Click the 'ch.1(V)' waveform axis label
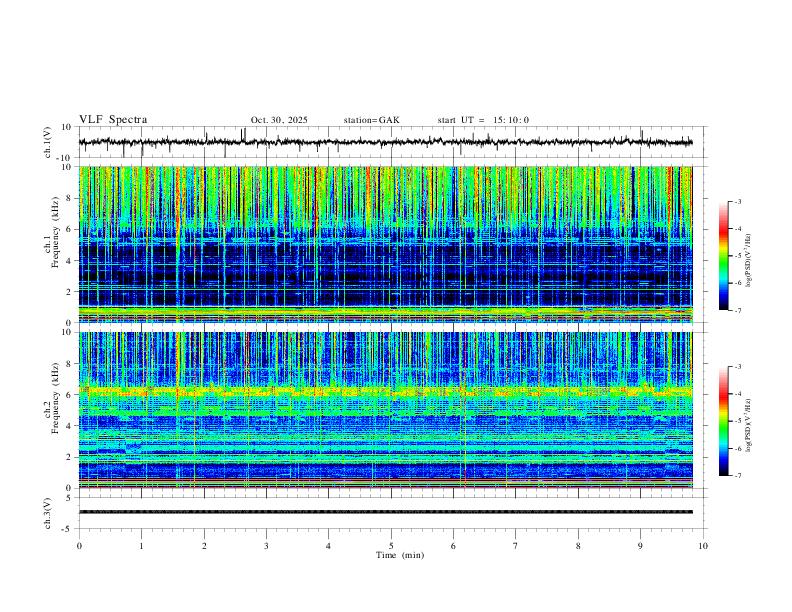 coord(48,142)
